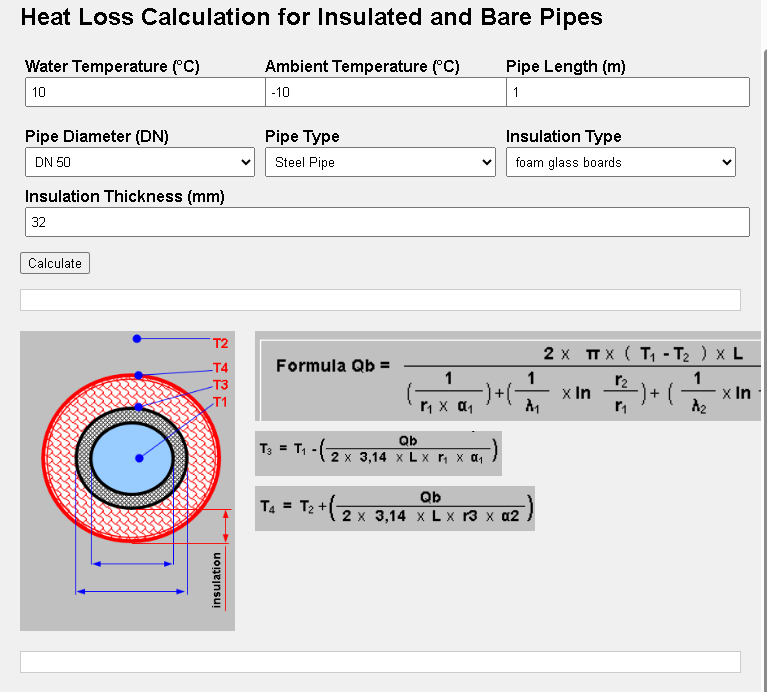Click the Water Temperature input field
The width and height of the screenshot is (767, 692).
click(x=145, y=92)
